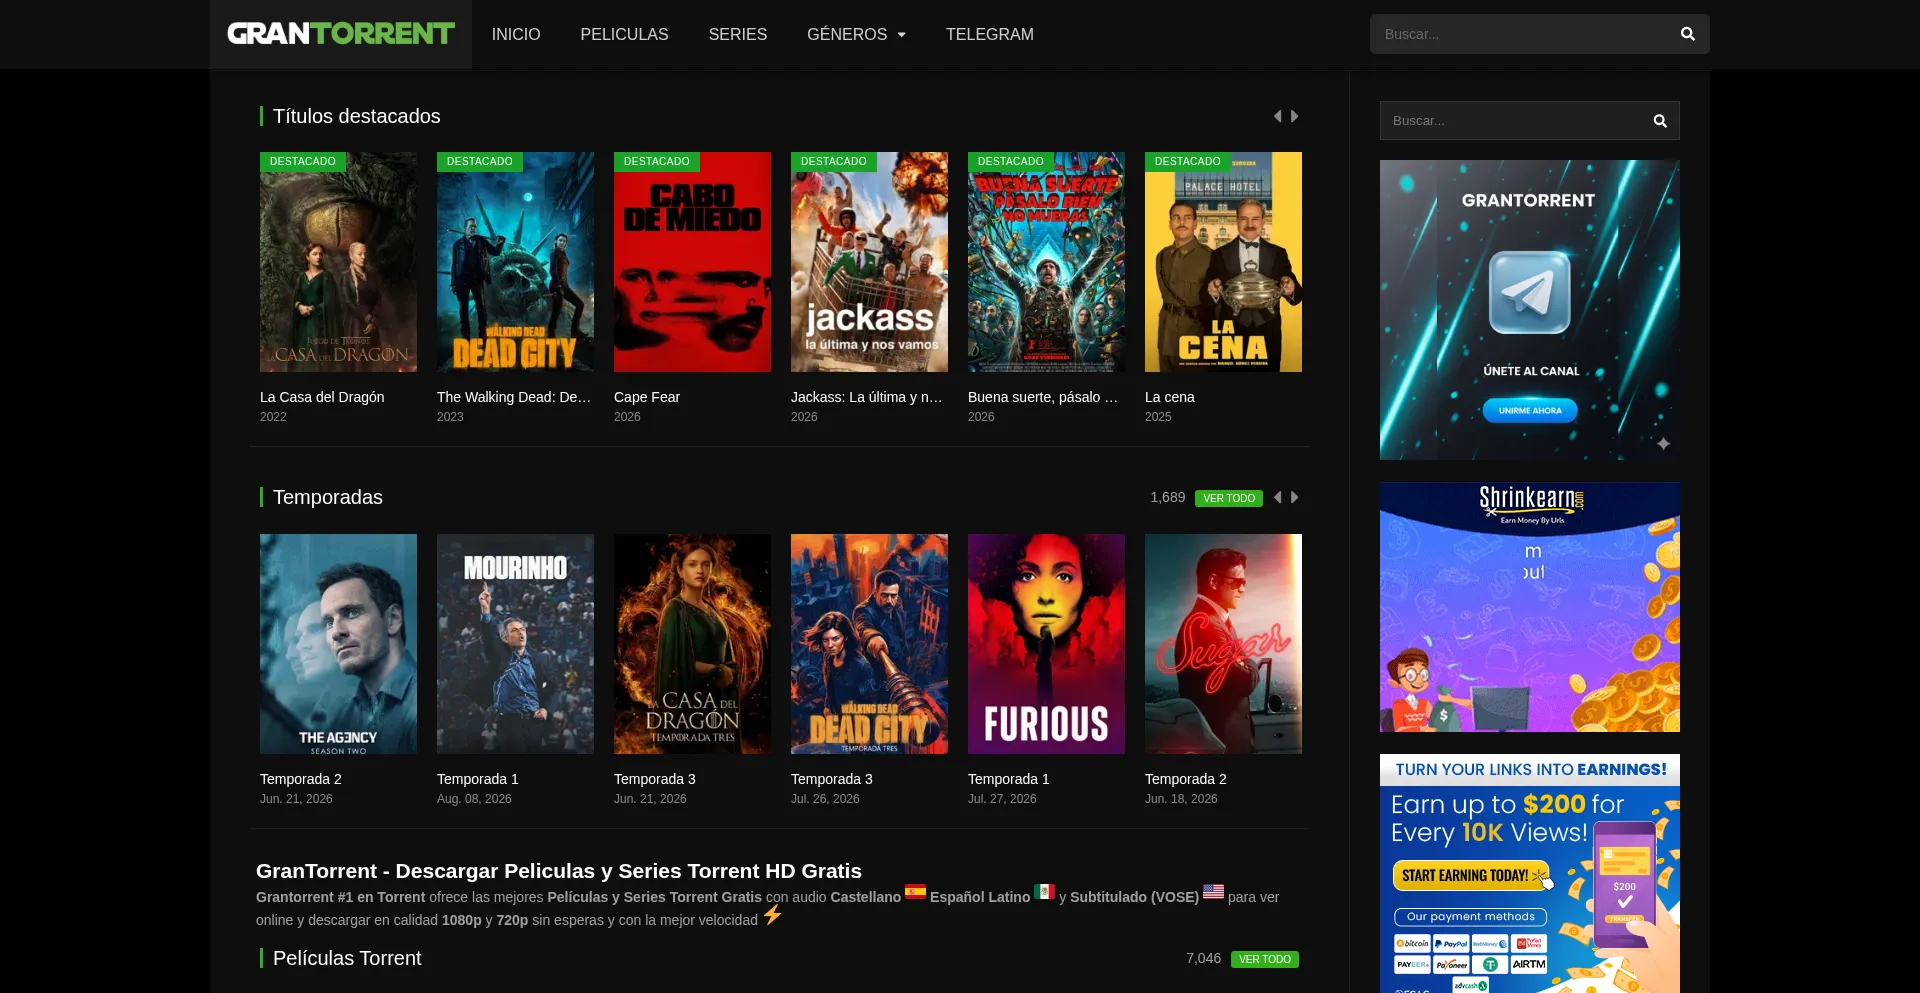
Task: Click the 'Jackass: La última y n…' title
Action: coord(867,397)
